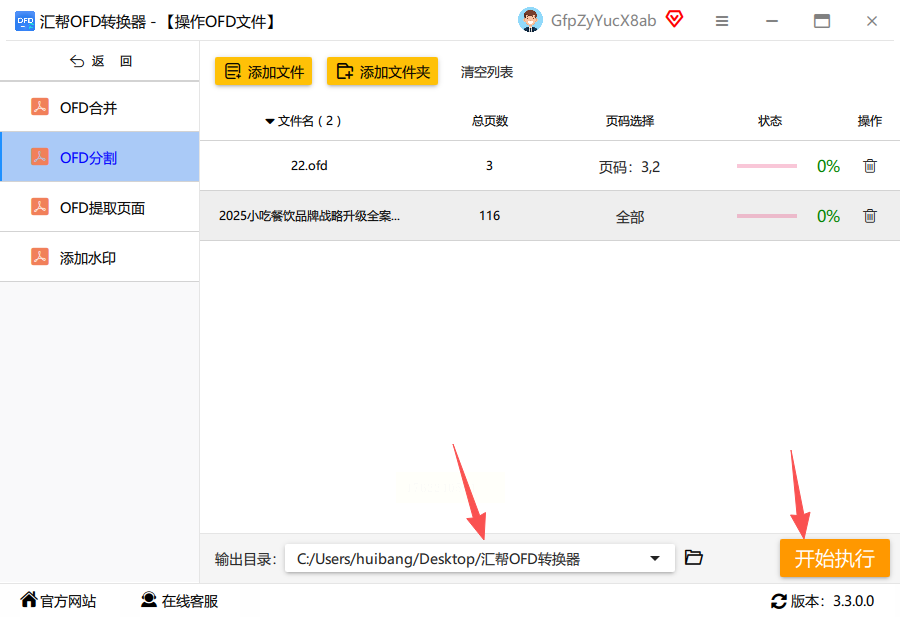
Task: Click the 总页数 column header
Action: (x=490, y=121)
